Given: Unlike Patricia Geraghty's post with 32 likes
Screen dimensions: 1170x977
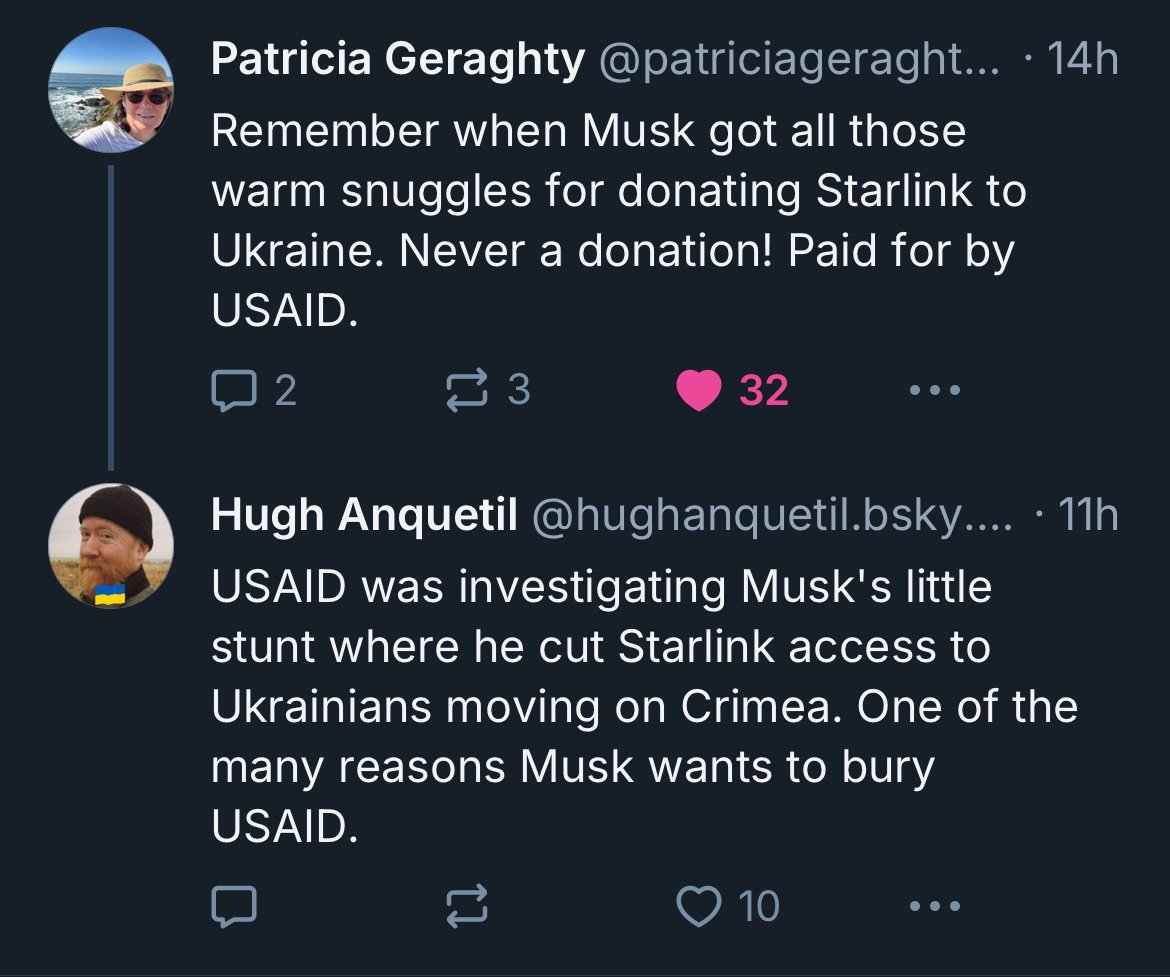Looking at the screenshot, I should click(698, 390).
